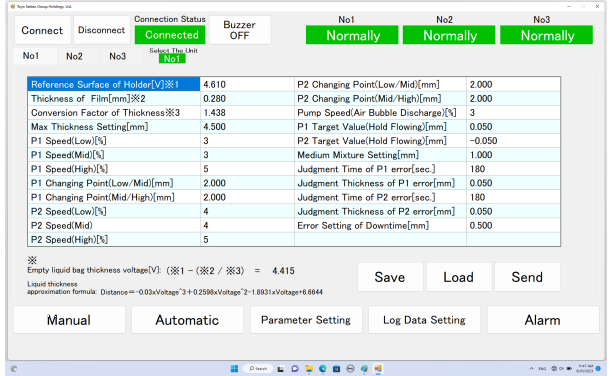Show hidden system tray icons
Image resolution: width=612 pixels, height=376 pixels.
coord(531,369)
